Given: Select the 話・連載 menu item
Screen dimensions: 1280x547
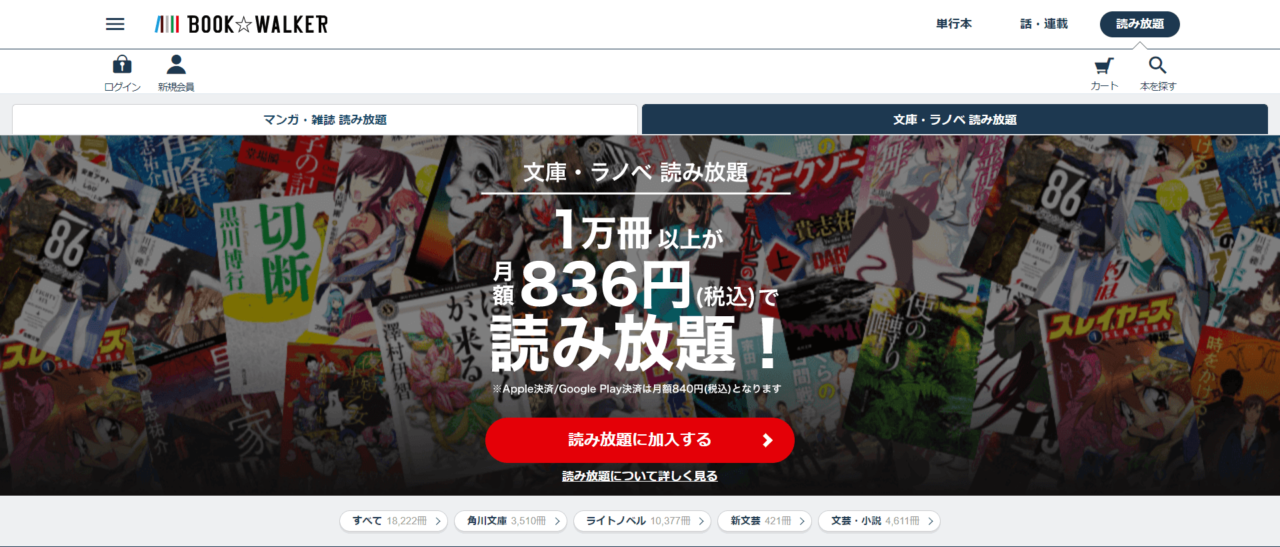Looking at the screenshot, I should (x=1043, y=24).
